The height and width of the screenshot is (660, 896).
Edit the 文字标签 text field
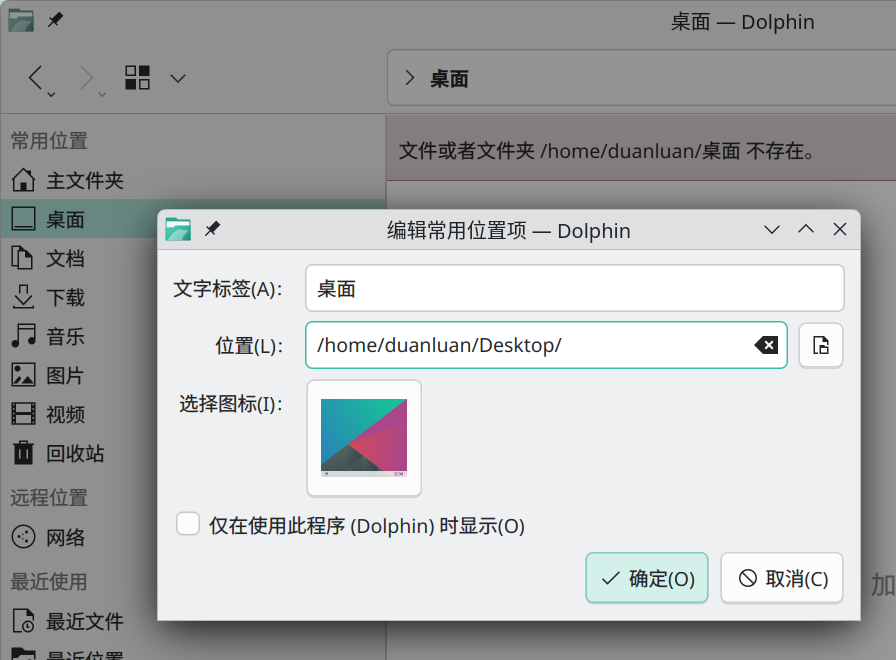pos(575,288)
